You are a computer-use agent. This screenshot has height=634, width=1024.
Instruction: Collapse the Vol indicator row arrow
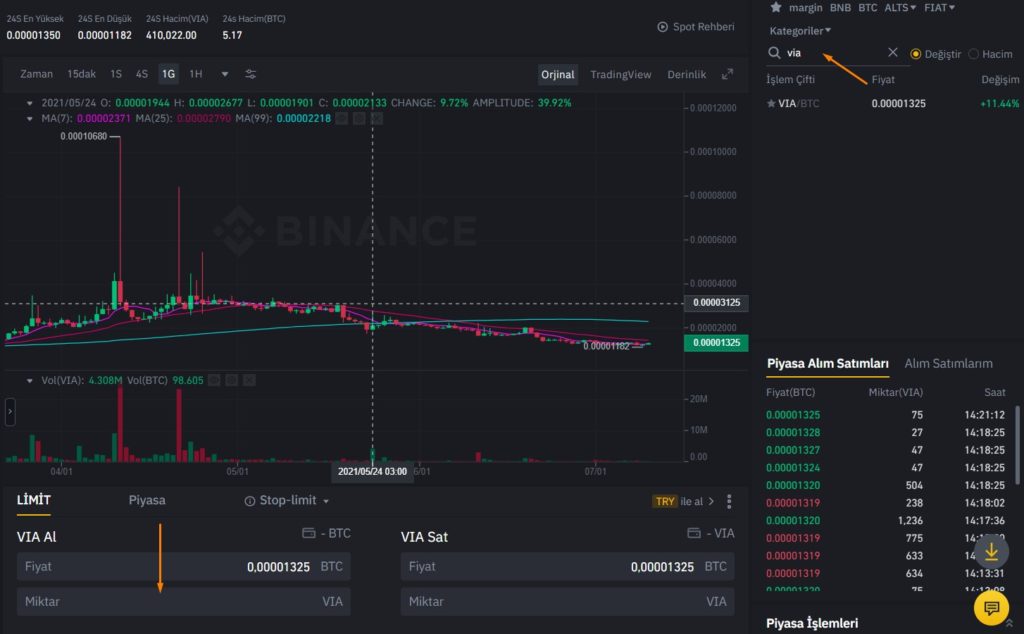tap(29, 380)
